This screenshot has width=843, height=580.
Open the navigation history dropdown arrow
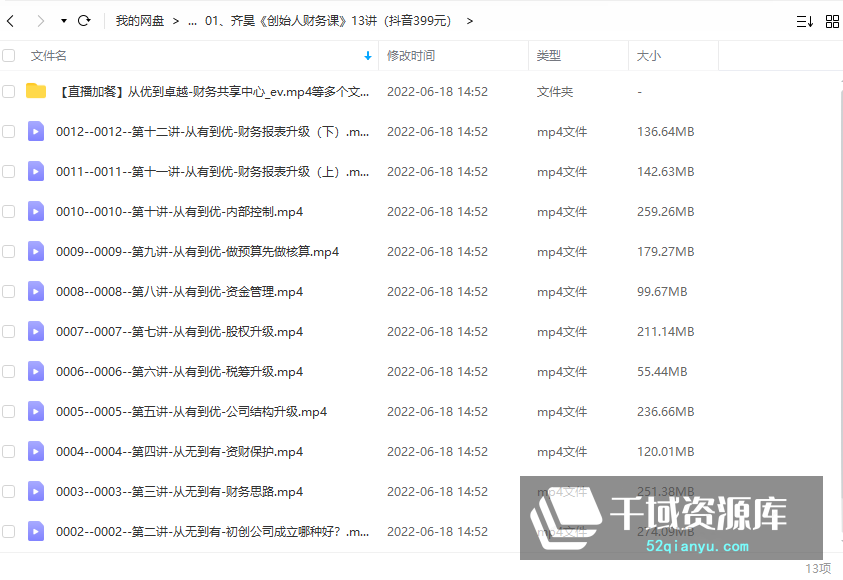[63, 21]
